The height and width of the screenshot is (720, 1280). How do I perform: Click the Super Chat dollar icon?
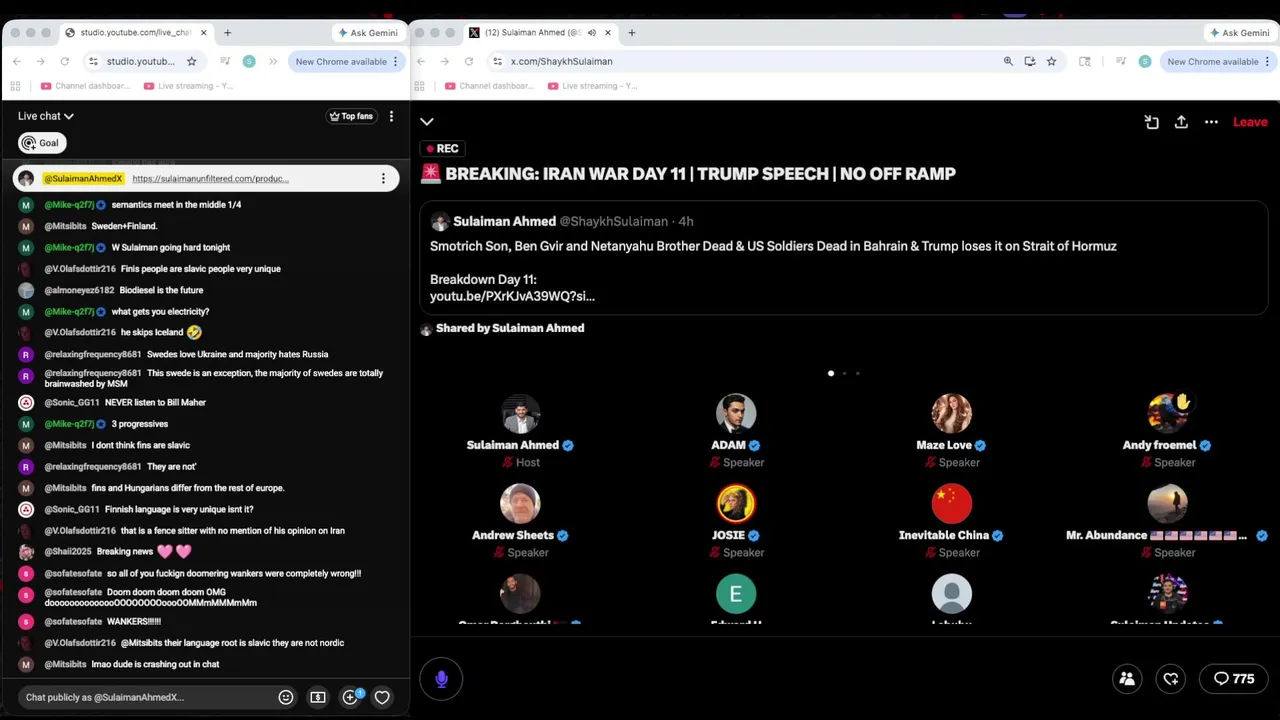318,697
